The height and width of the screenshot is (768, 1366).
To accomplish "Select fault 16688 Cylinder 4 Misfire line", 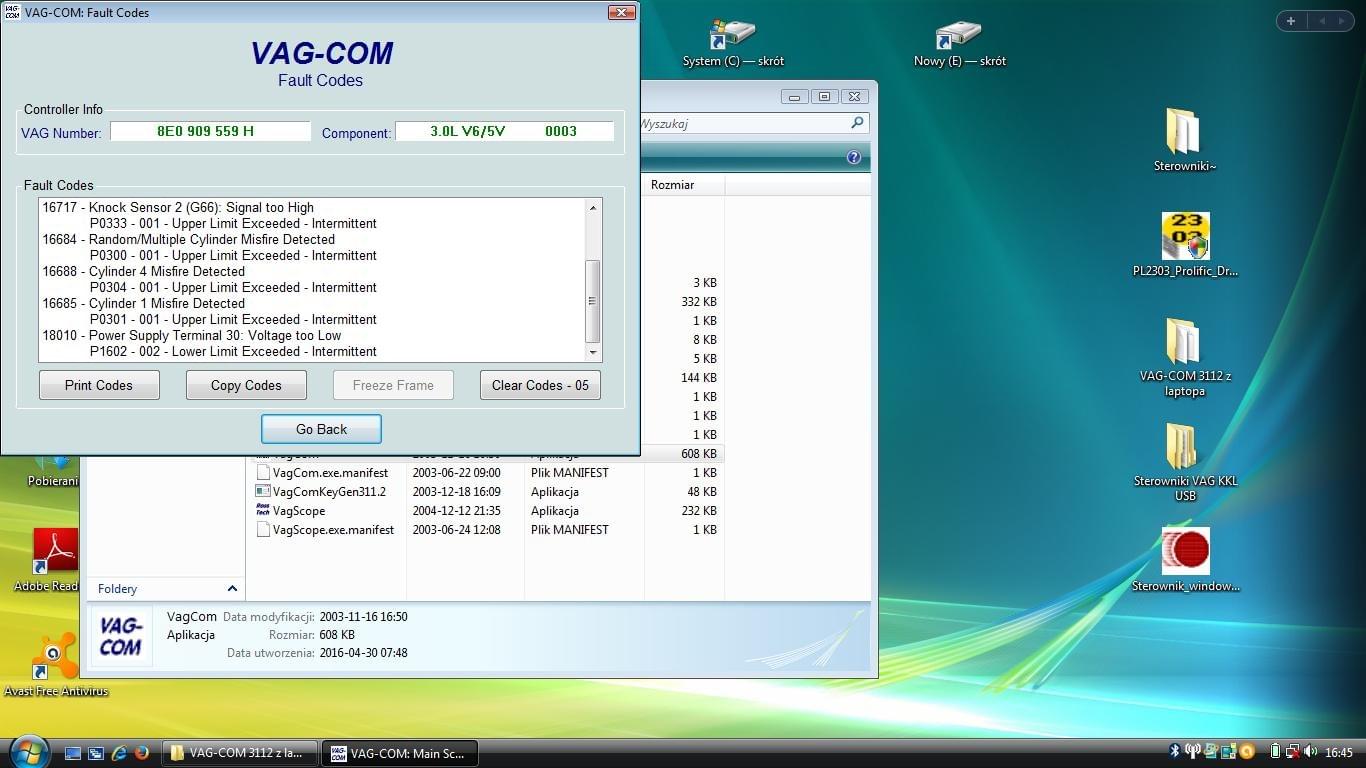I will point(143,271).
